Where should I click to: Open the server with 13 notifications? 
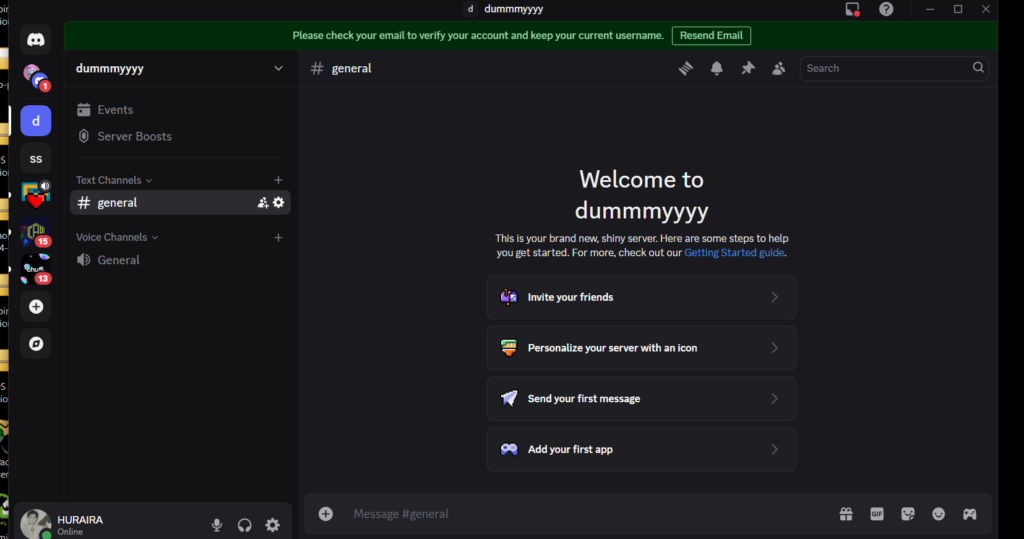point(36,270)
